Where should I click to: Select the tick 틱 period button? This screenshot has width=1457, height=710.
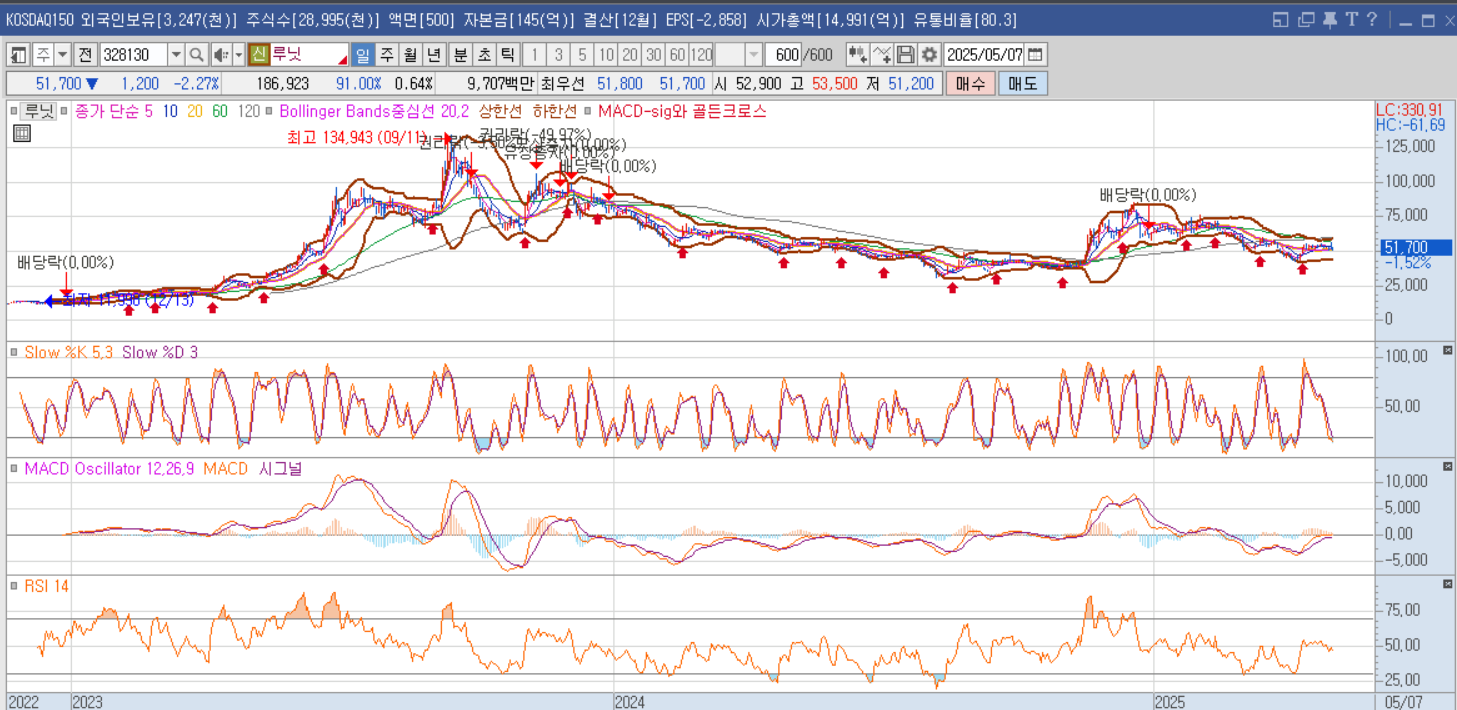508,55
